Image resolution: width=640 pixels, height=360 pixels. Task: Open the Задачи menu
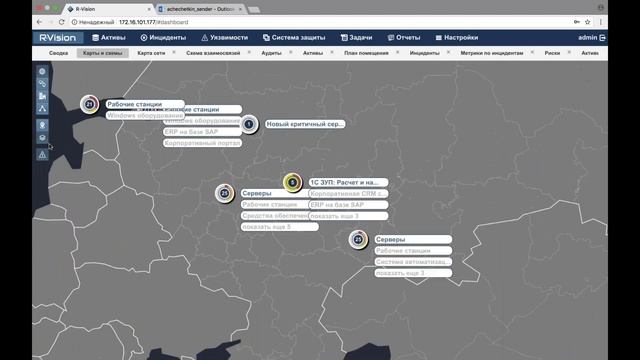[356, 38]
